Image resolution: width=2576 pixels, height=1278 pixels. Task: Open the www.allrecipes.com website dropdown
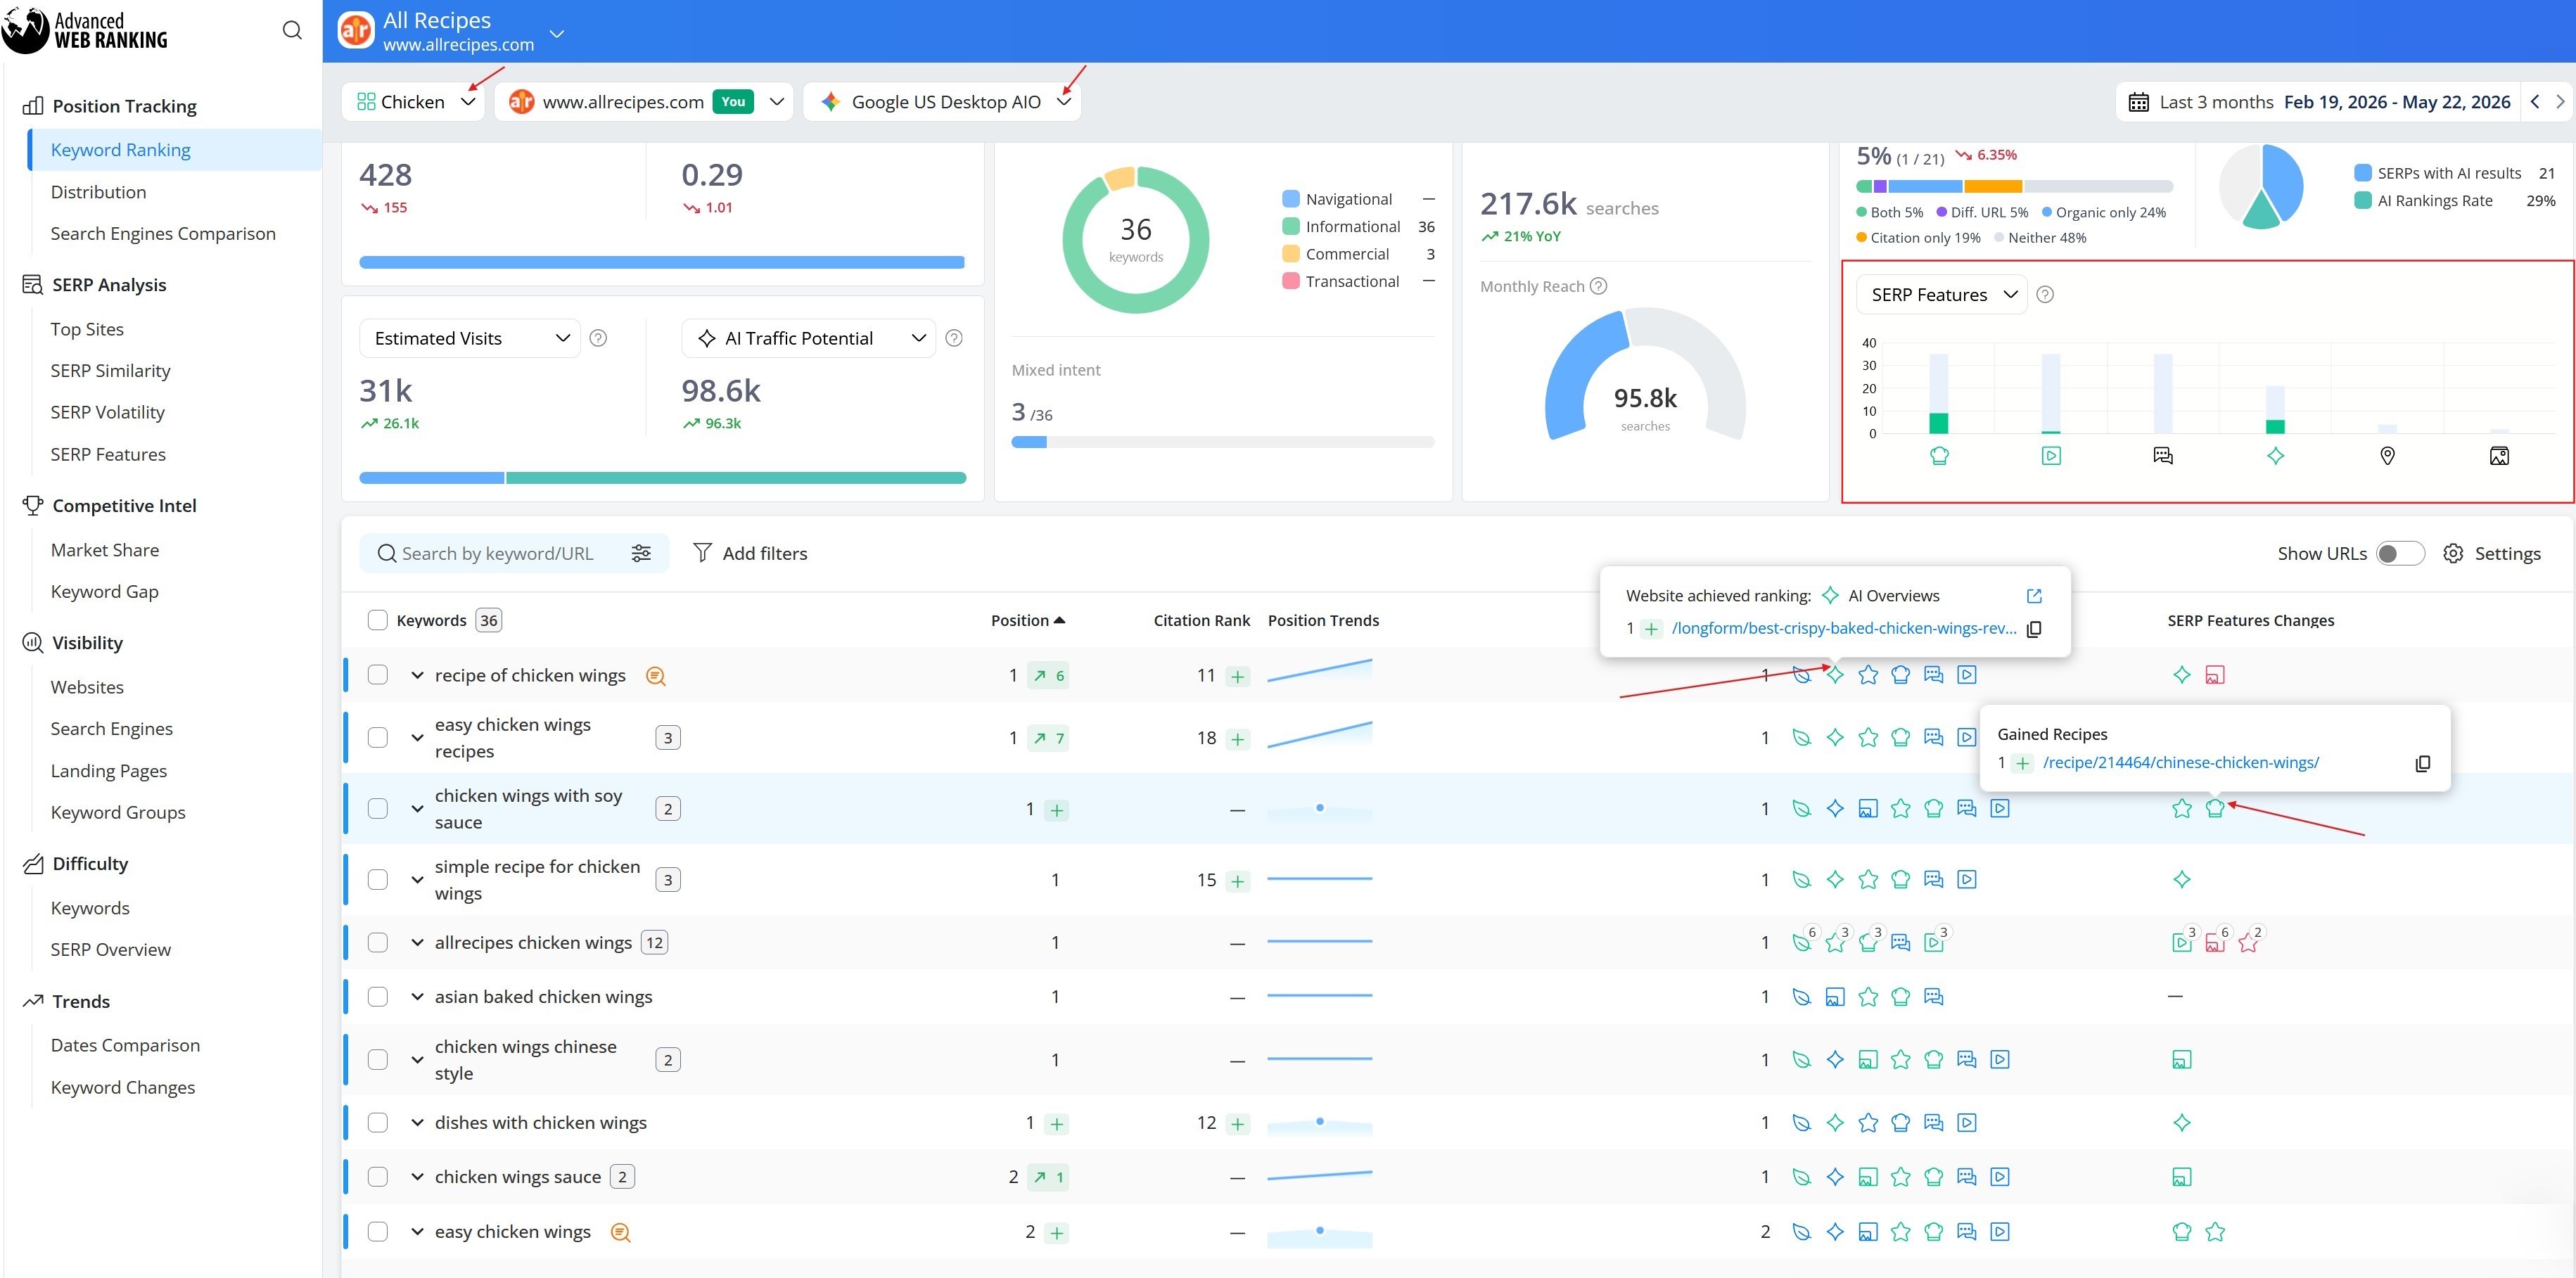(x=643, y=101)
